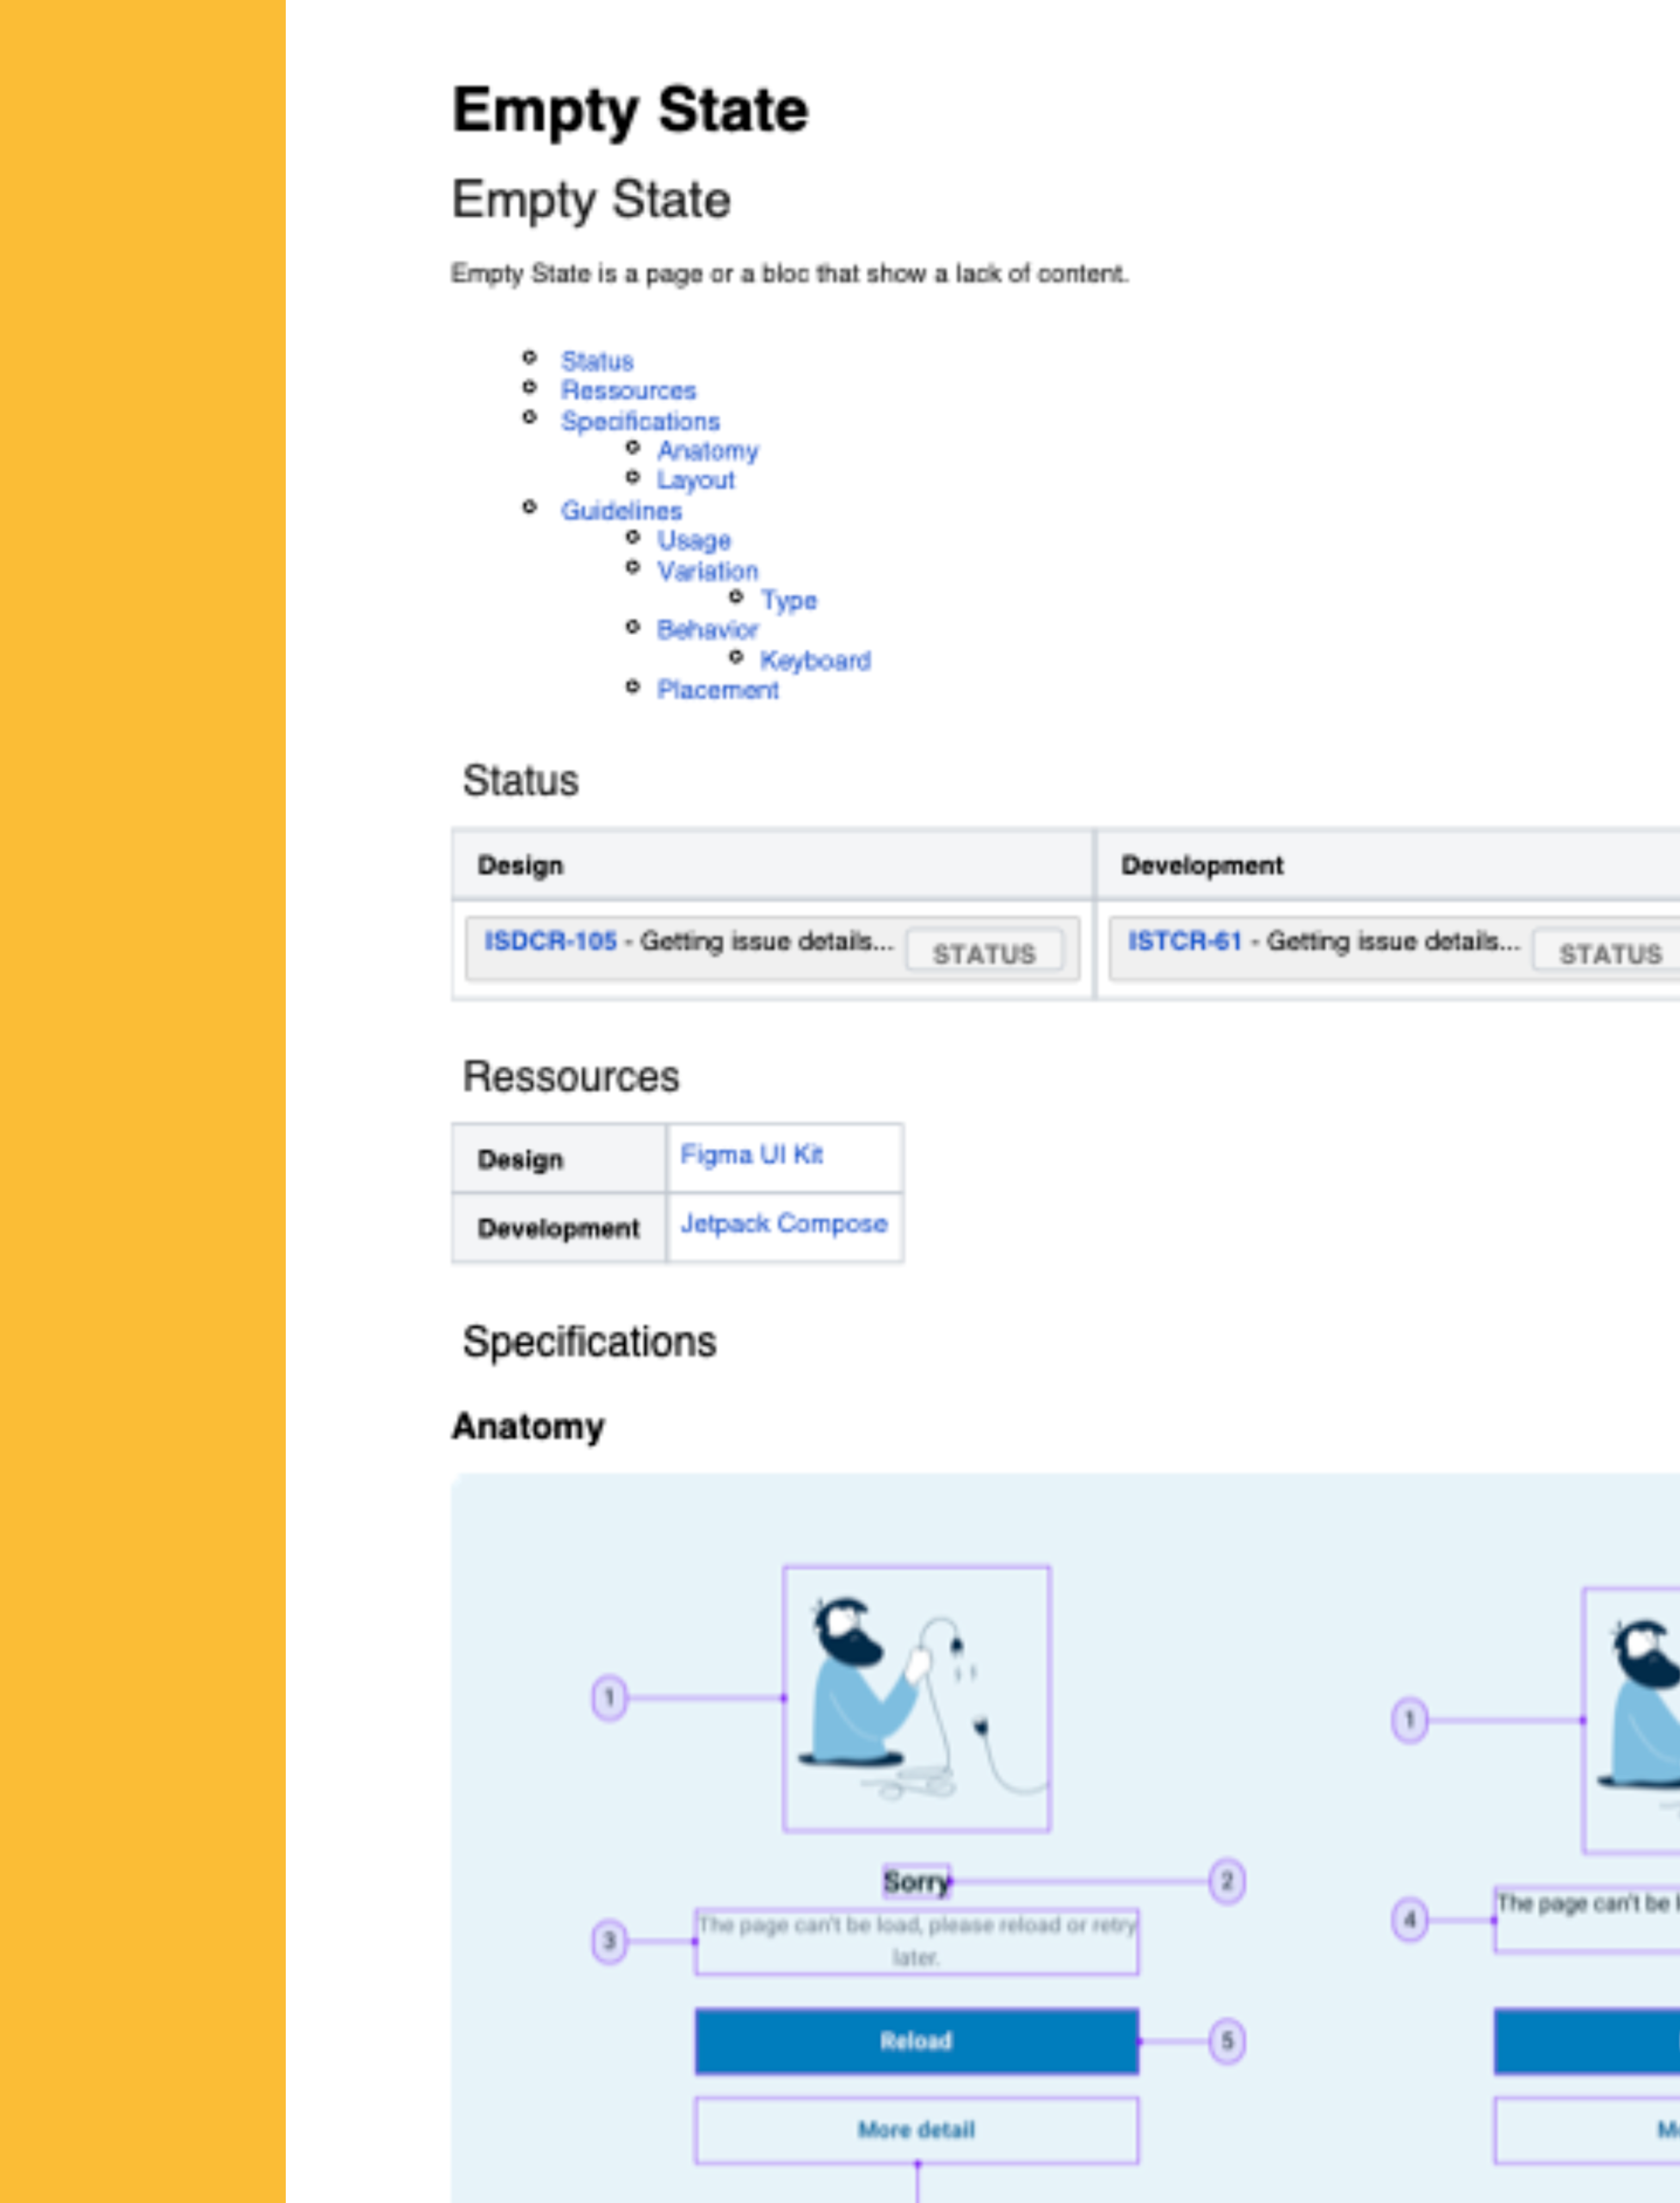
Task: Click the Ressources contents link
Action: tap(627, 391)
